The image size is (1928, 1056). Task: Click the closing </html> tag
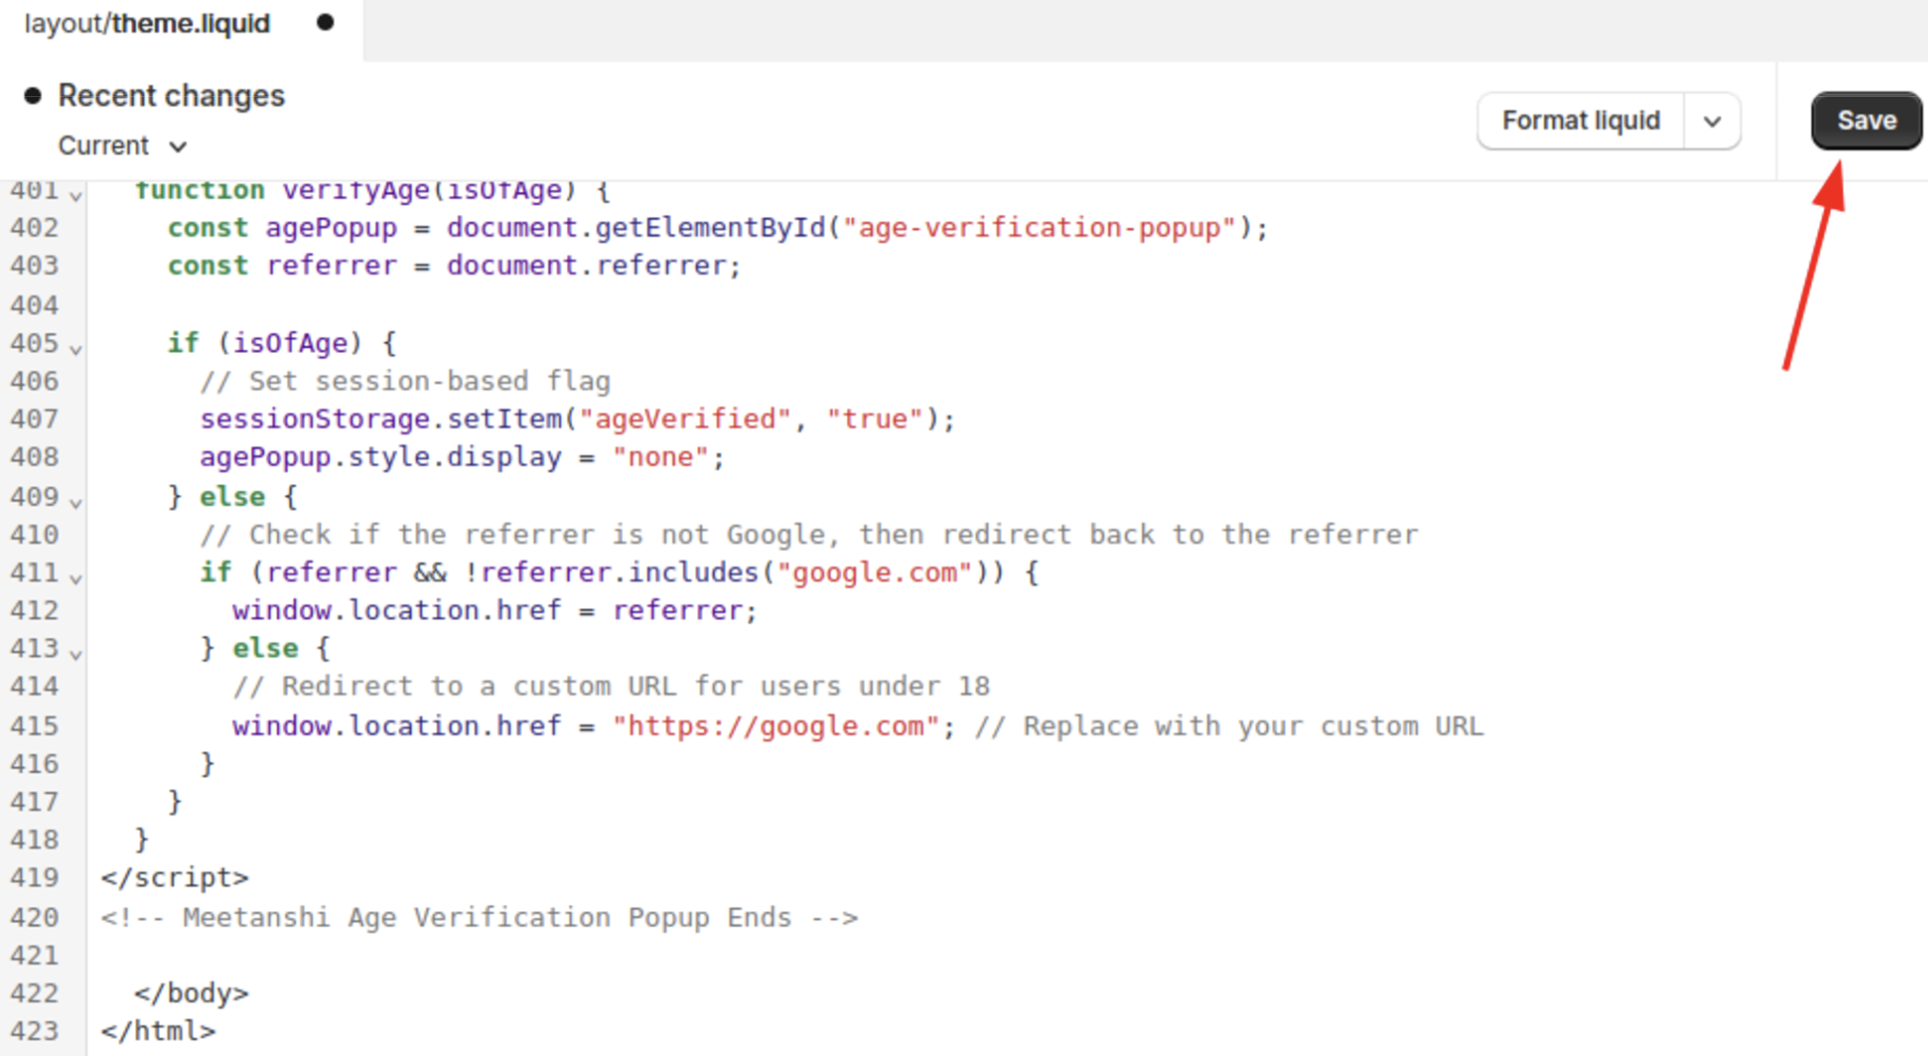pyautogui.click(x=158, y=1032)
